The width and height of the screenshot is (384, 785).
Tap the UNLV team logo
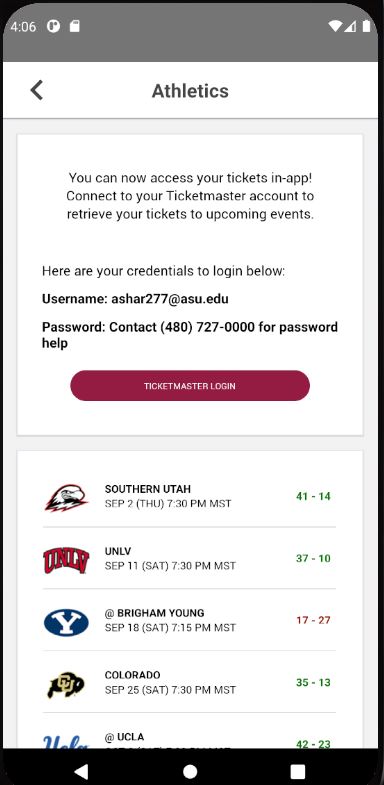[66, 560]
